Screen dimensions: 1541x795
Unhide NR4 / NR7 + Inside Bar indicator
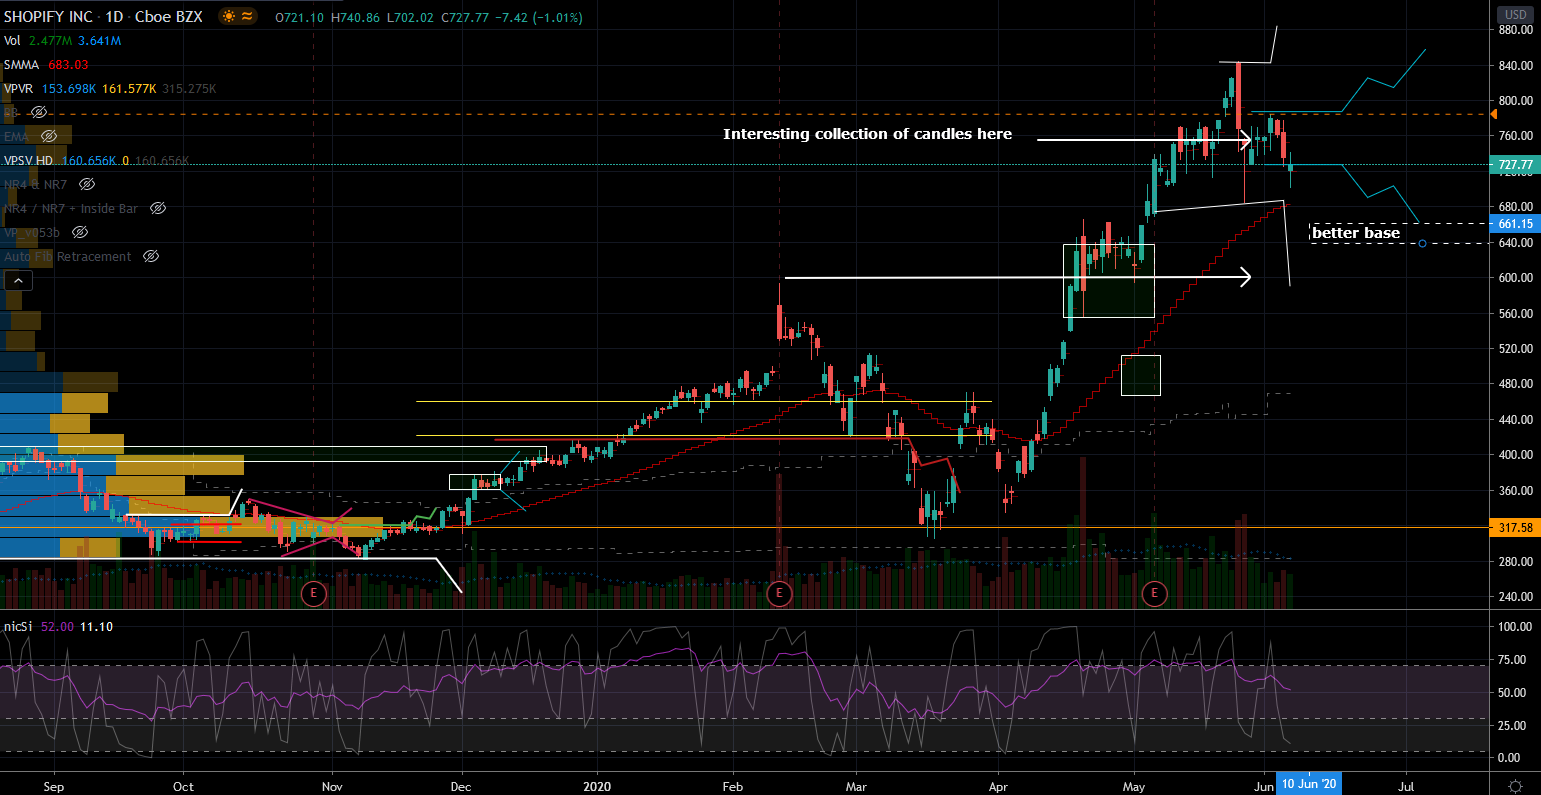coord(157,208)
